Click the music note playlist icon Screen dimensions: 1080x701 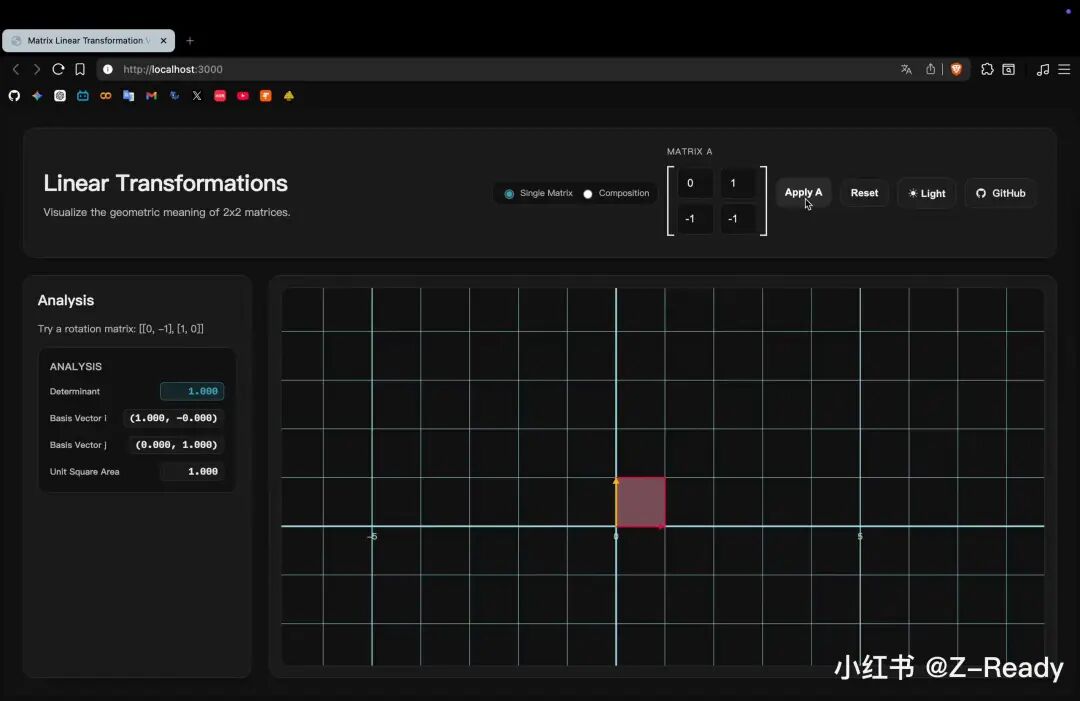(1043, 69)
